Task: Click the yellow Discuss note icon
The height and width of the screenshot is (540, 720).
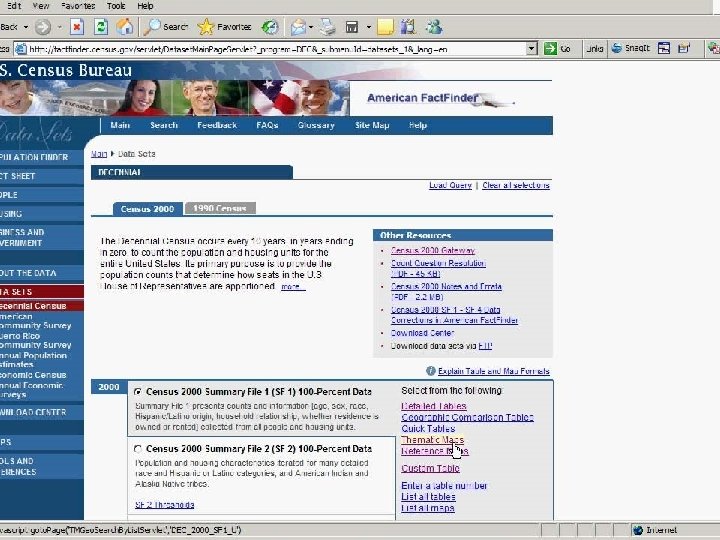Action: pos(385,27)
